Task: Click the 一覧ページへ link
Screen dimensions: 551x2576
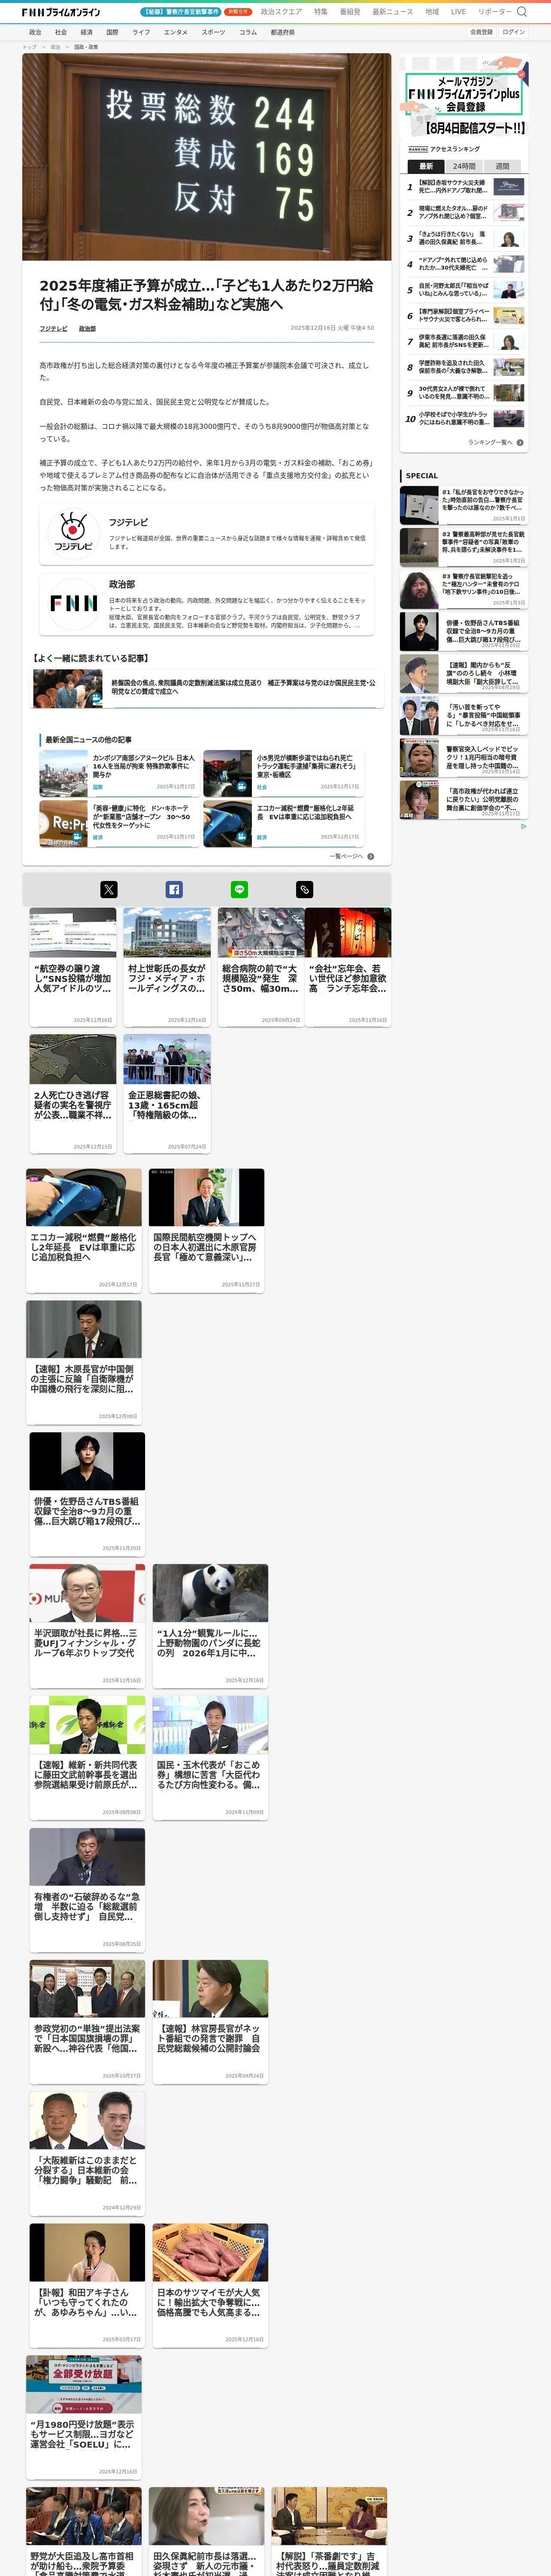Action: pos(345,856)
